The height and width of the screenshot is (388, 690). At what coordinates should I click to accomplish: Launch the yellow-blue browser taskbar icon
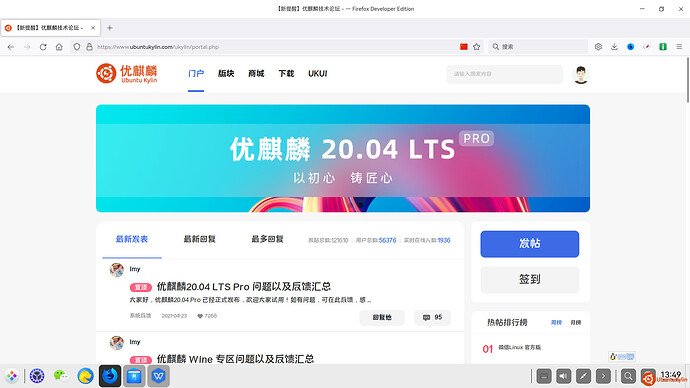85,376
